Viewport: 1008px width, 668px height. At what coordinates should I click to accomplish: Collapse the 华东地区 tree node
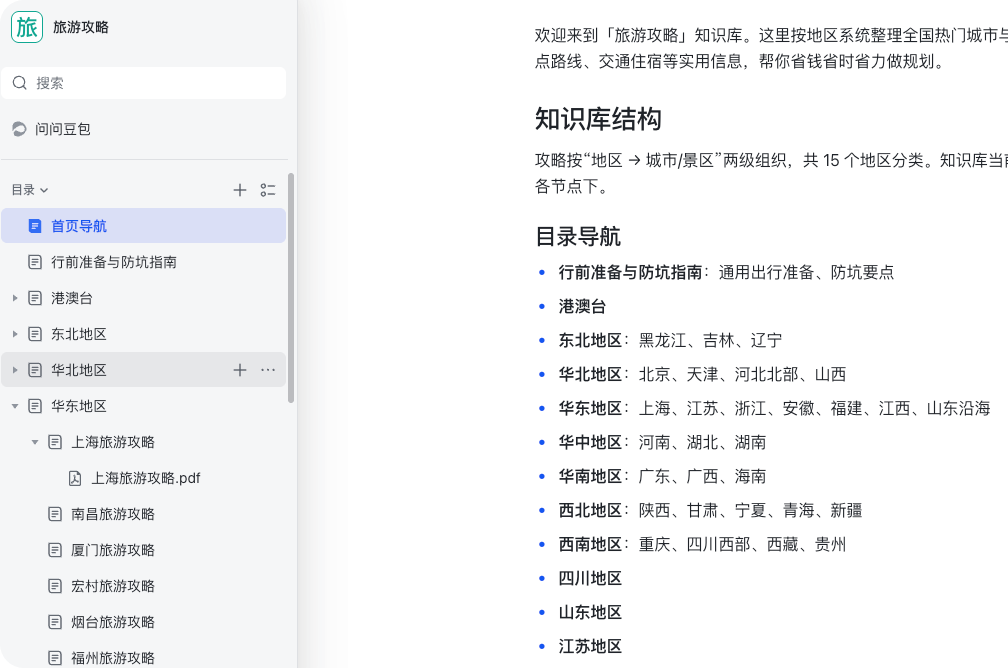(15, 406)
